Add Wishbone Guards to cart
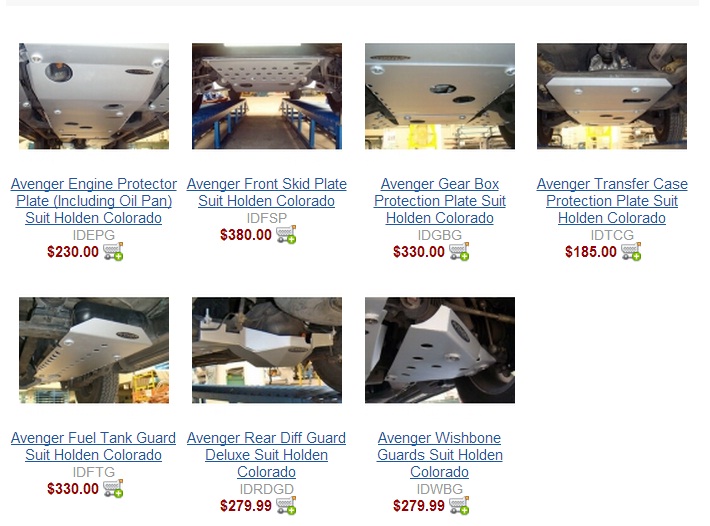The width and height of the screenshot is (710, 526). 459,505
